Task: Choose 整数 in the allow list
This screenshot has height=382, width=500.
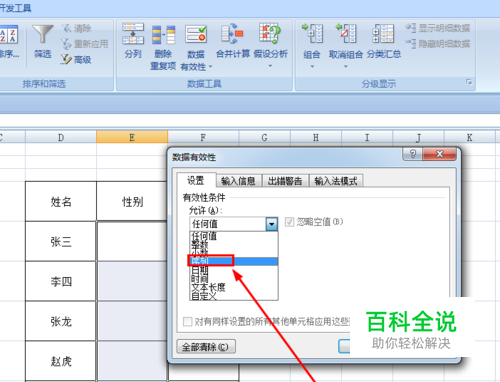Action: (x=233, y=244)
